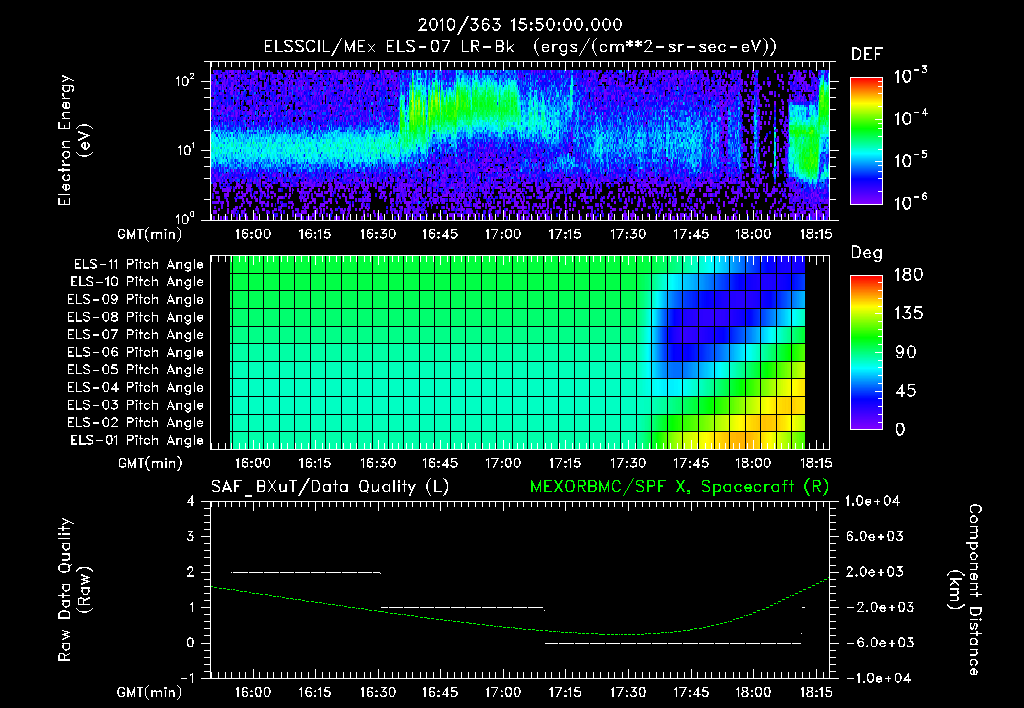Click the 135 value on Deg scale
Viewport: 1024px width, 708px height.
pyautogui.click(x=908, y=314)
